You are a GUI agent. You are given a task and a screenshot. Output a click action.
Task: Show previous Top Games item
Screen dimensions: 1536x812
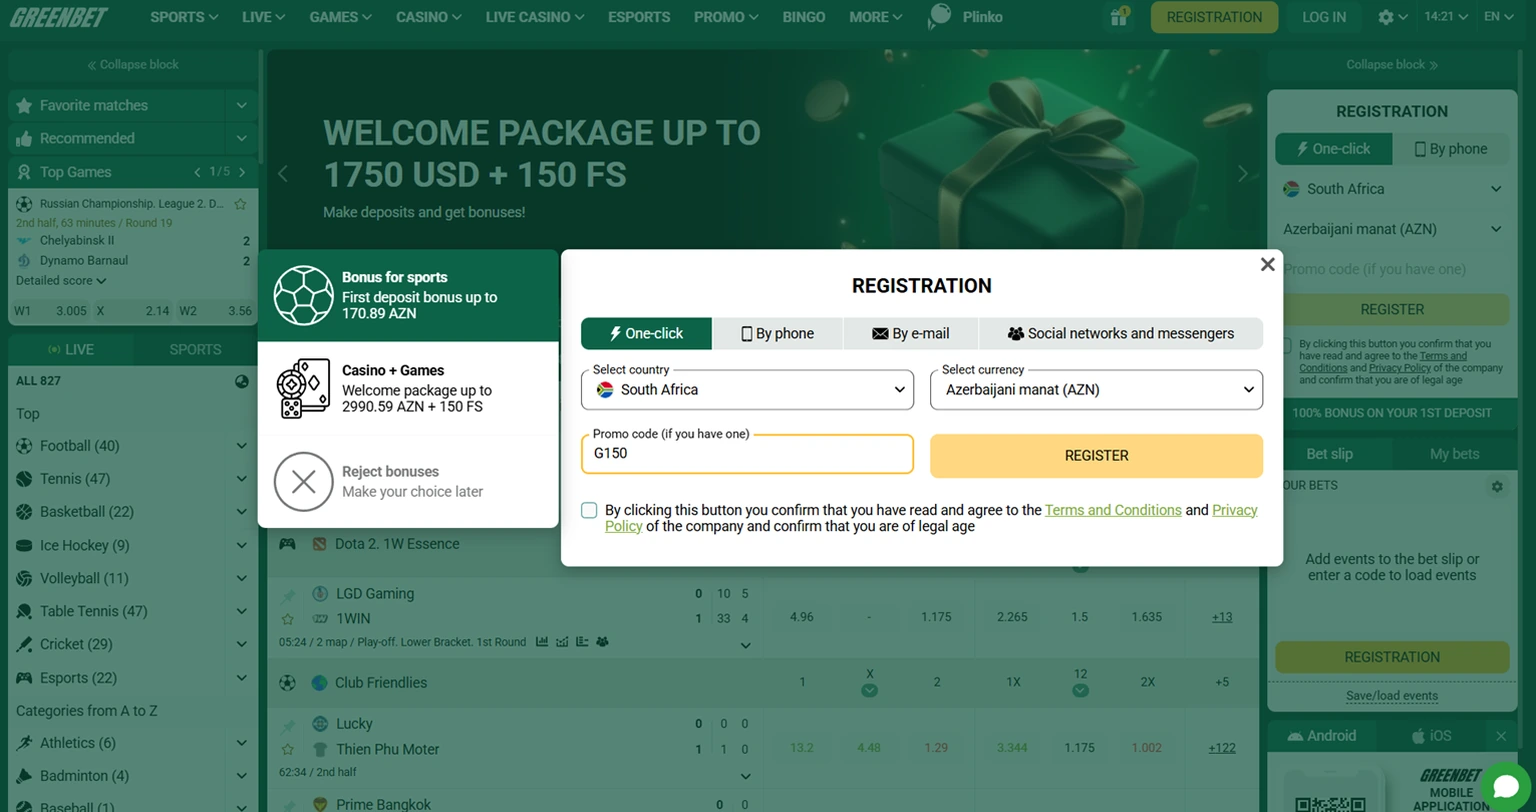[198, 172]
